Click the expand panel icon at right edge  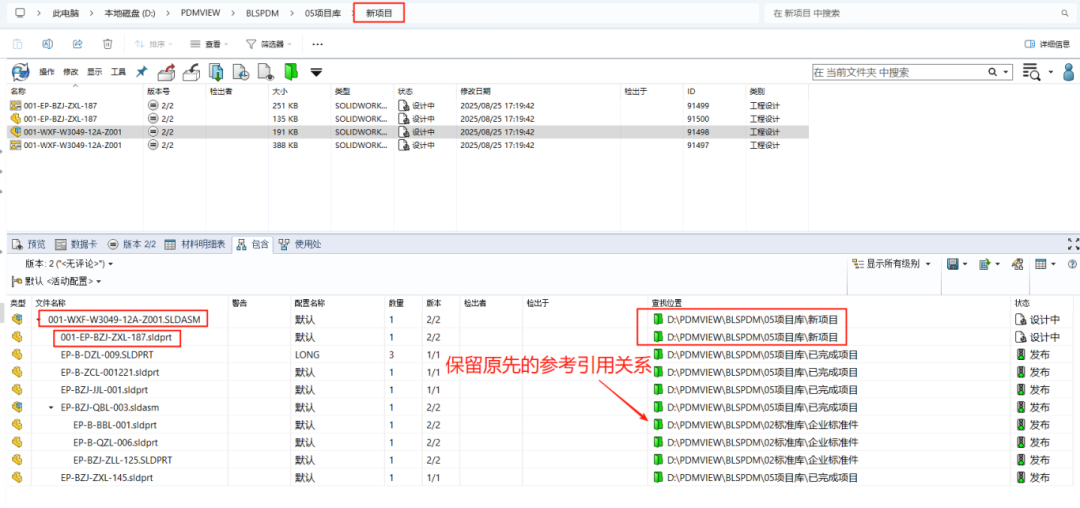[x=1073, y=243]
